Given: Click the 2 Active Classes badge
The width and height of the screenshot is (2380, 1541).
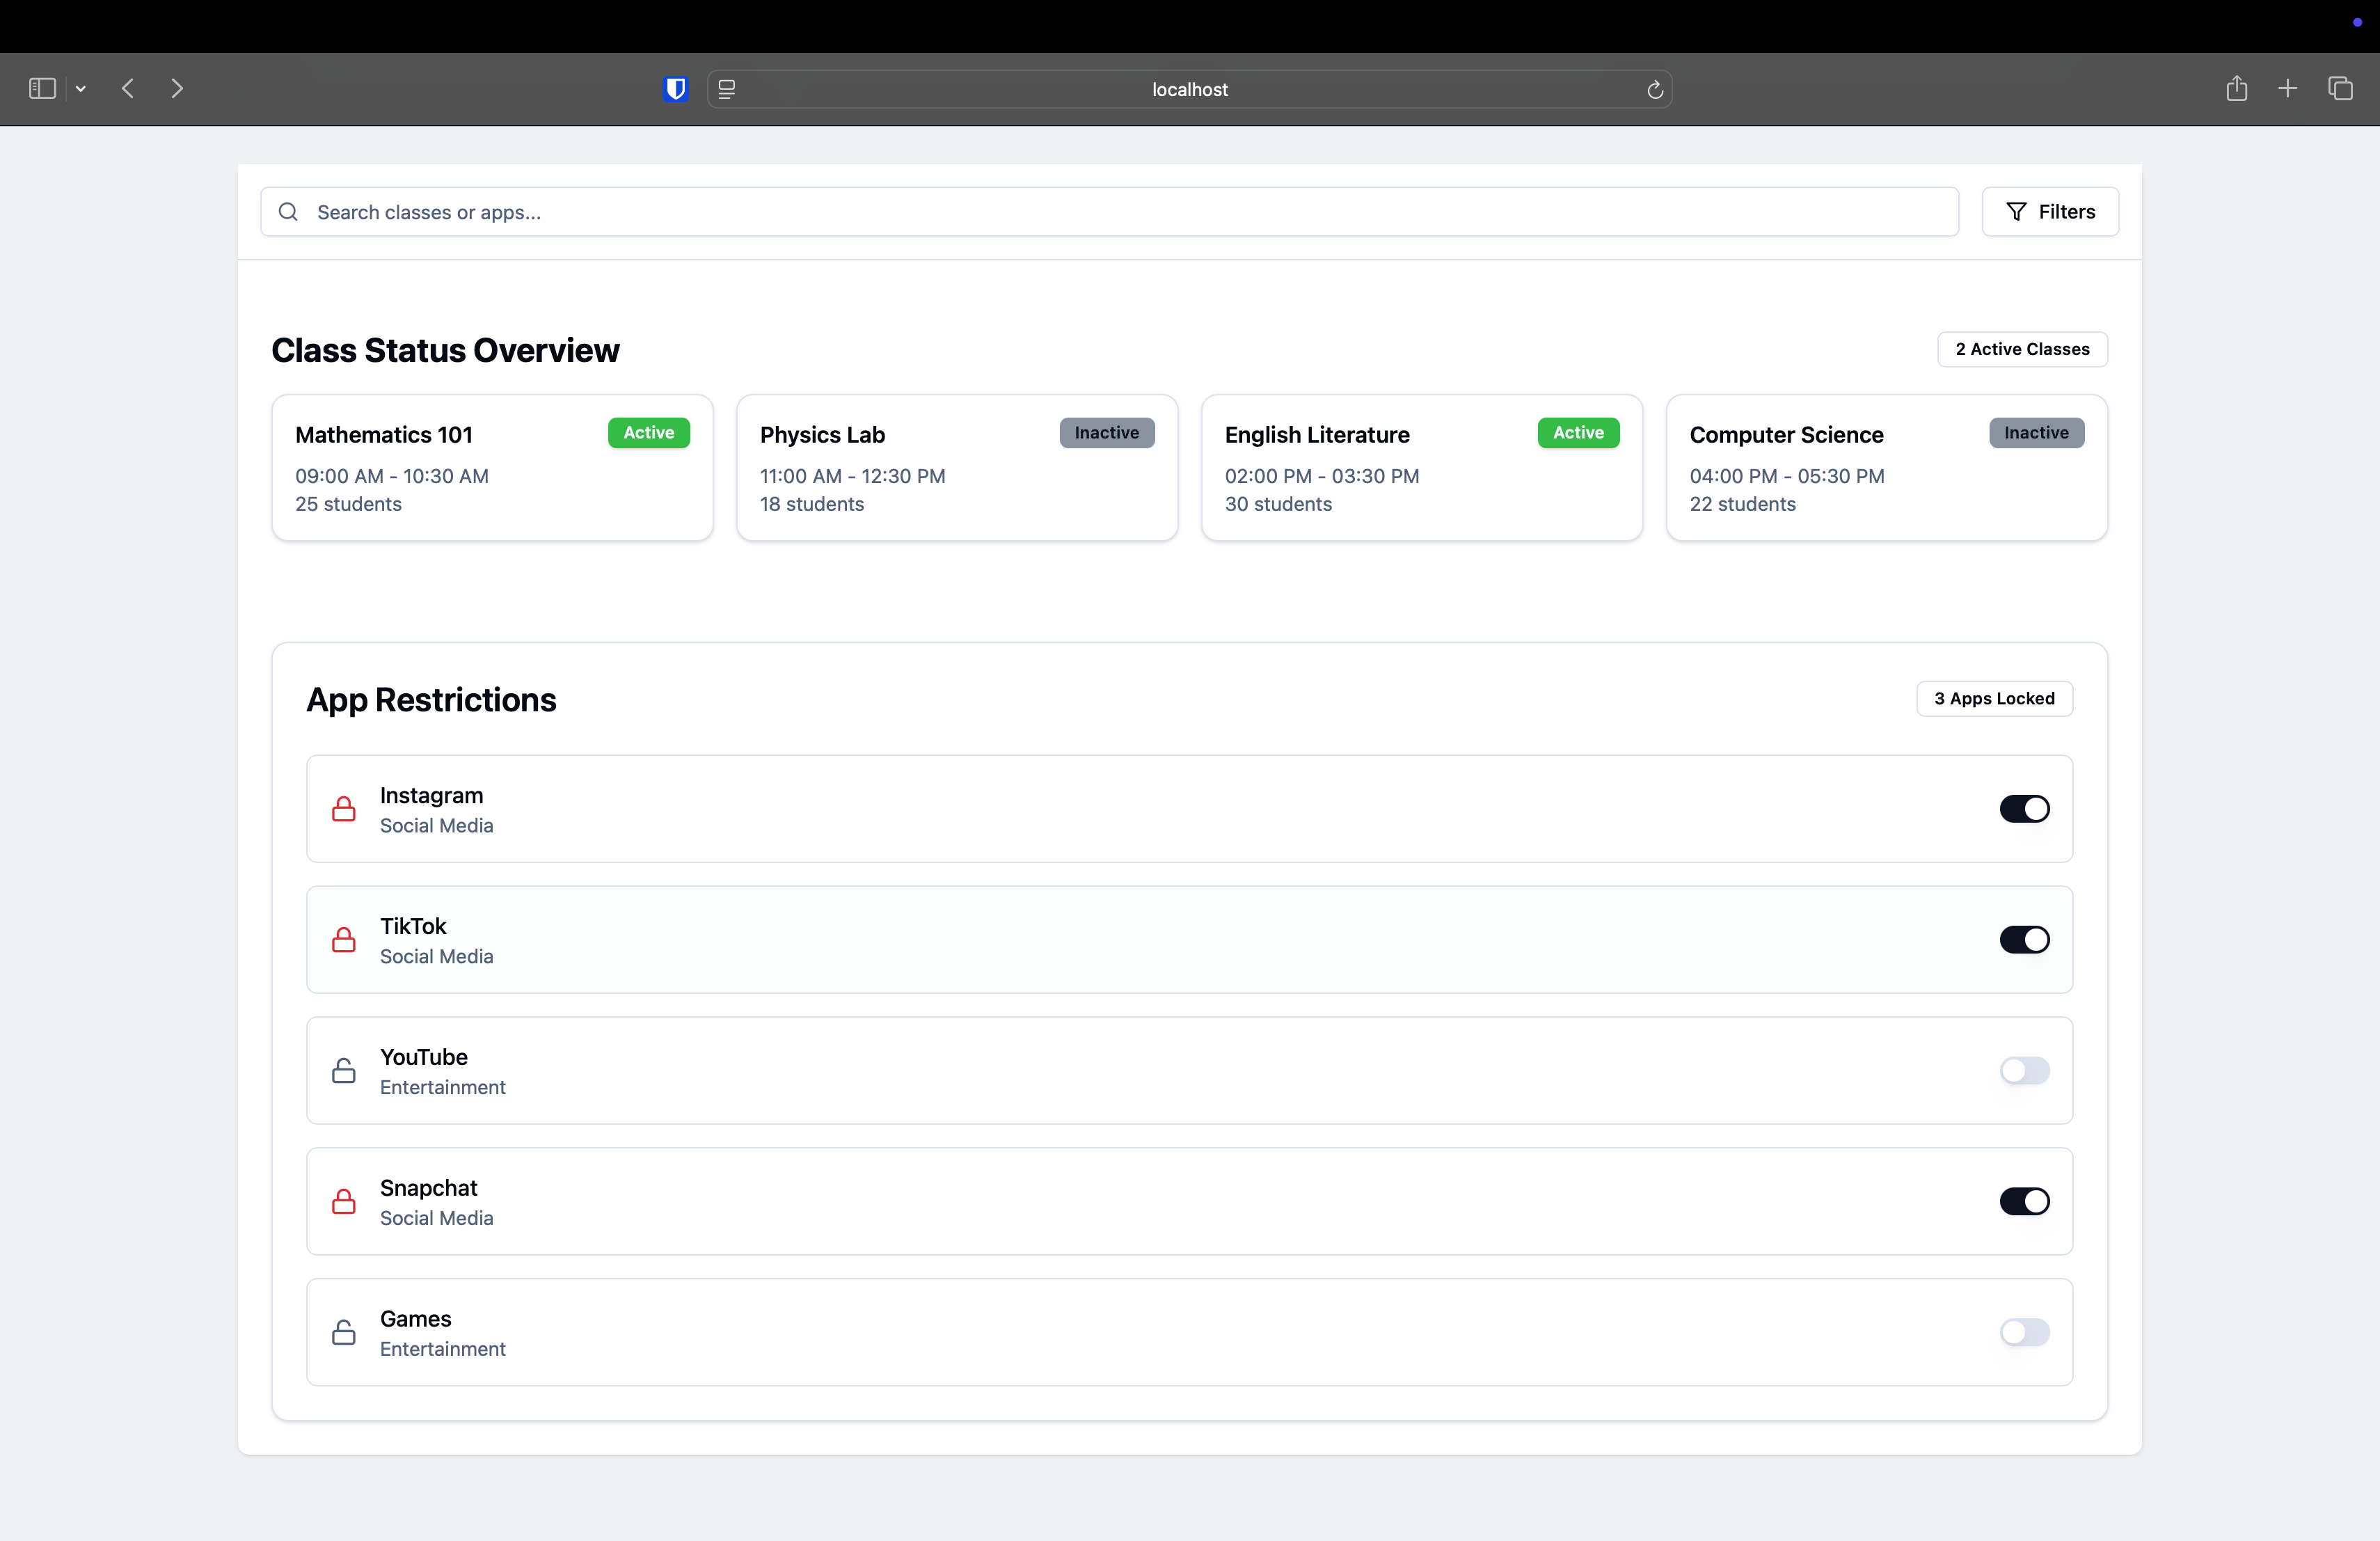Looking at the screenshot, I should 2022,349.
